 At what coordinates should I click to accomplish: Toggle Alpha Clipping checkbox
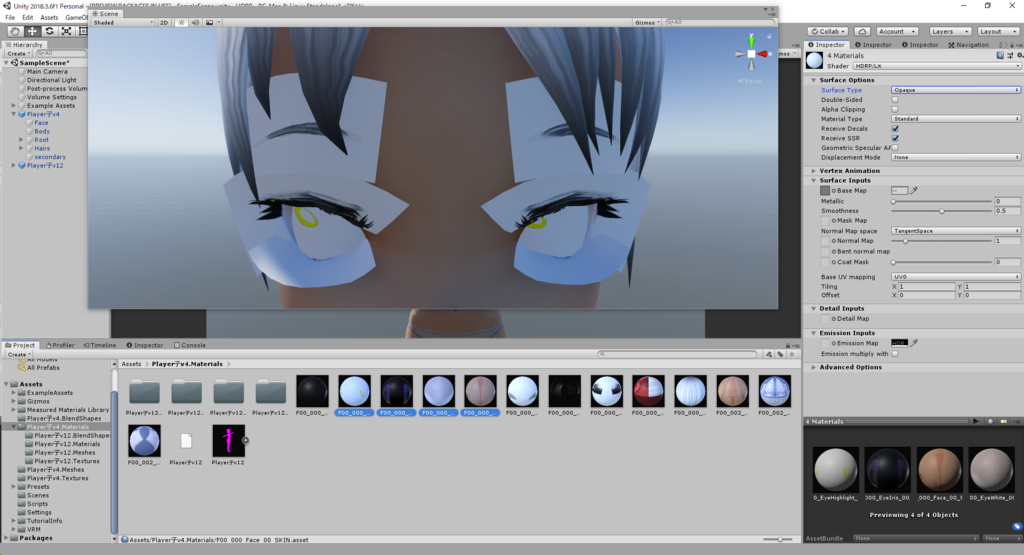coord(895,110)
